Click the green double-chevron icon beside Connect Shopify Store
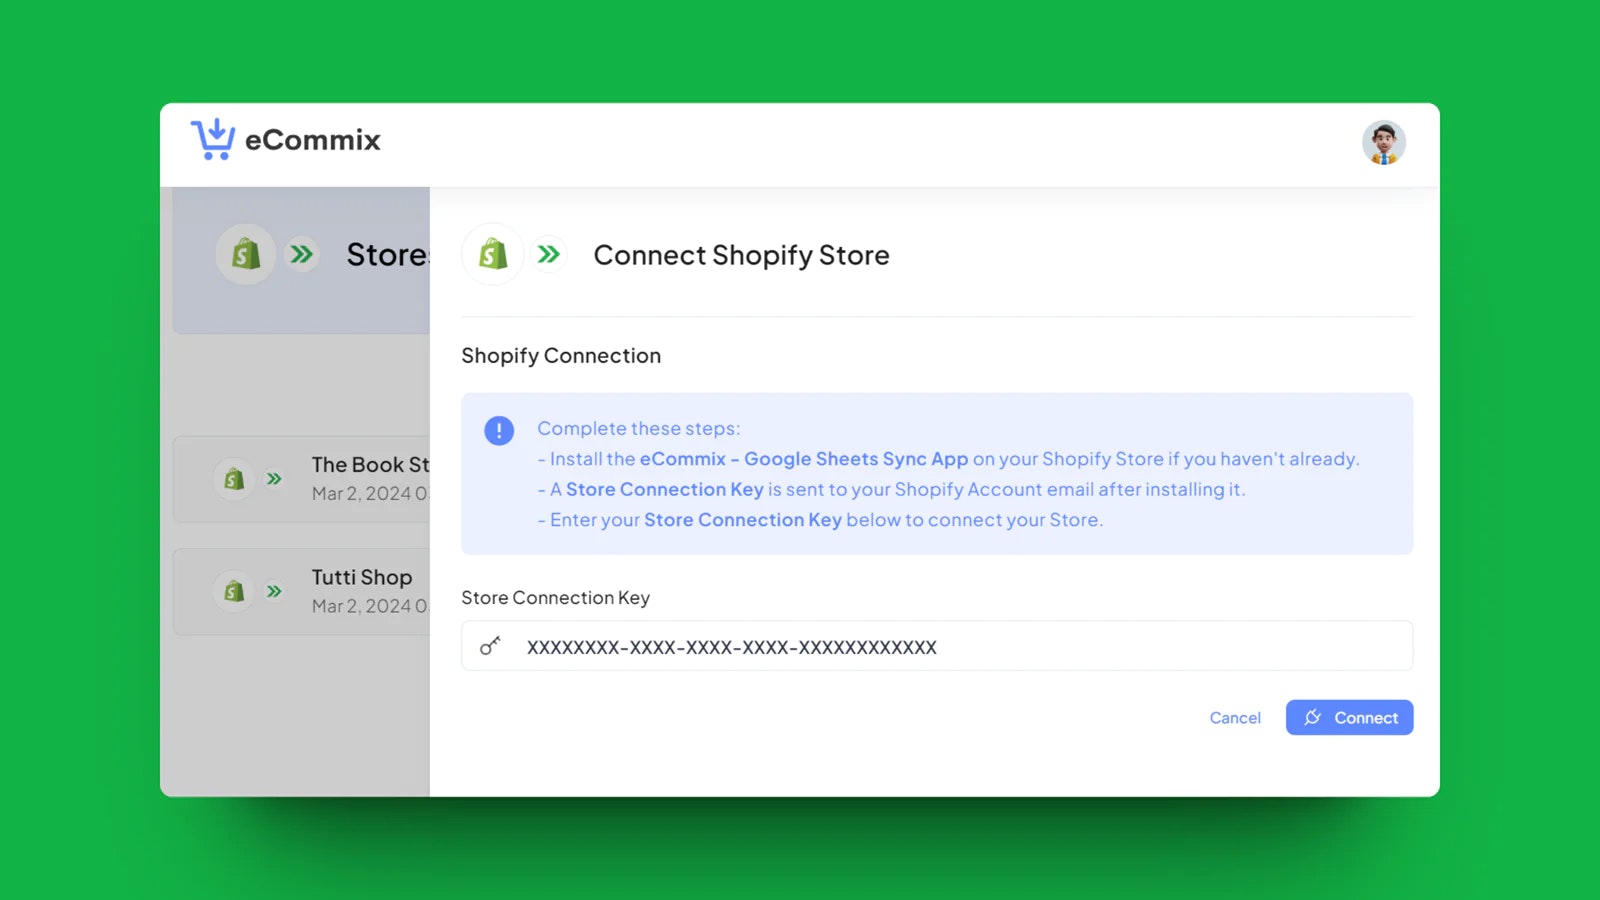 click(548, 254)
